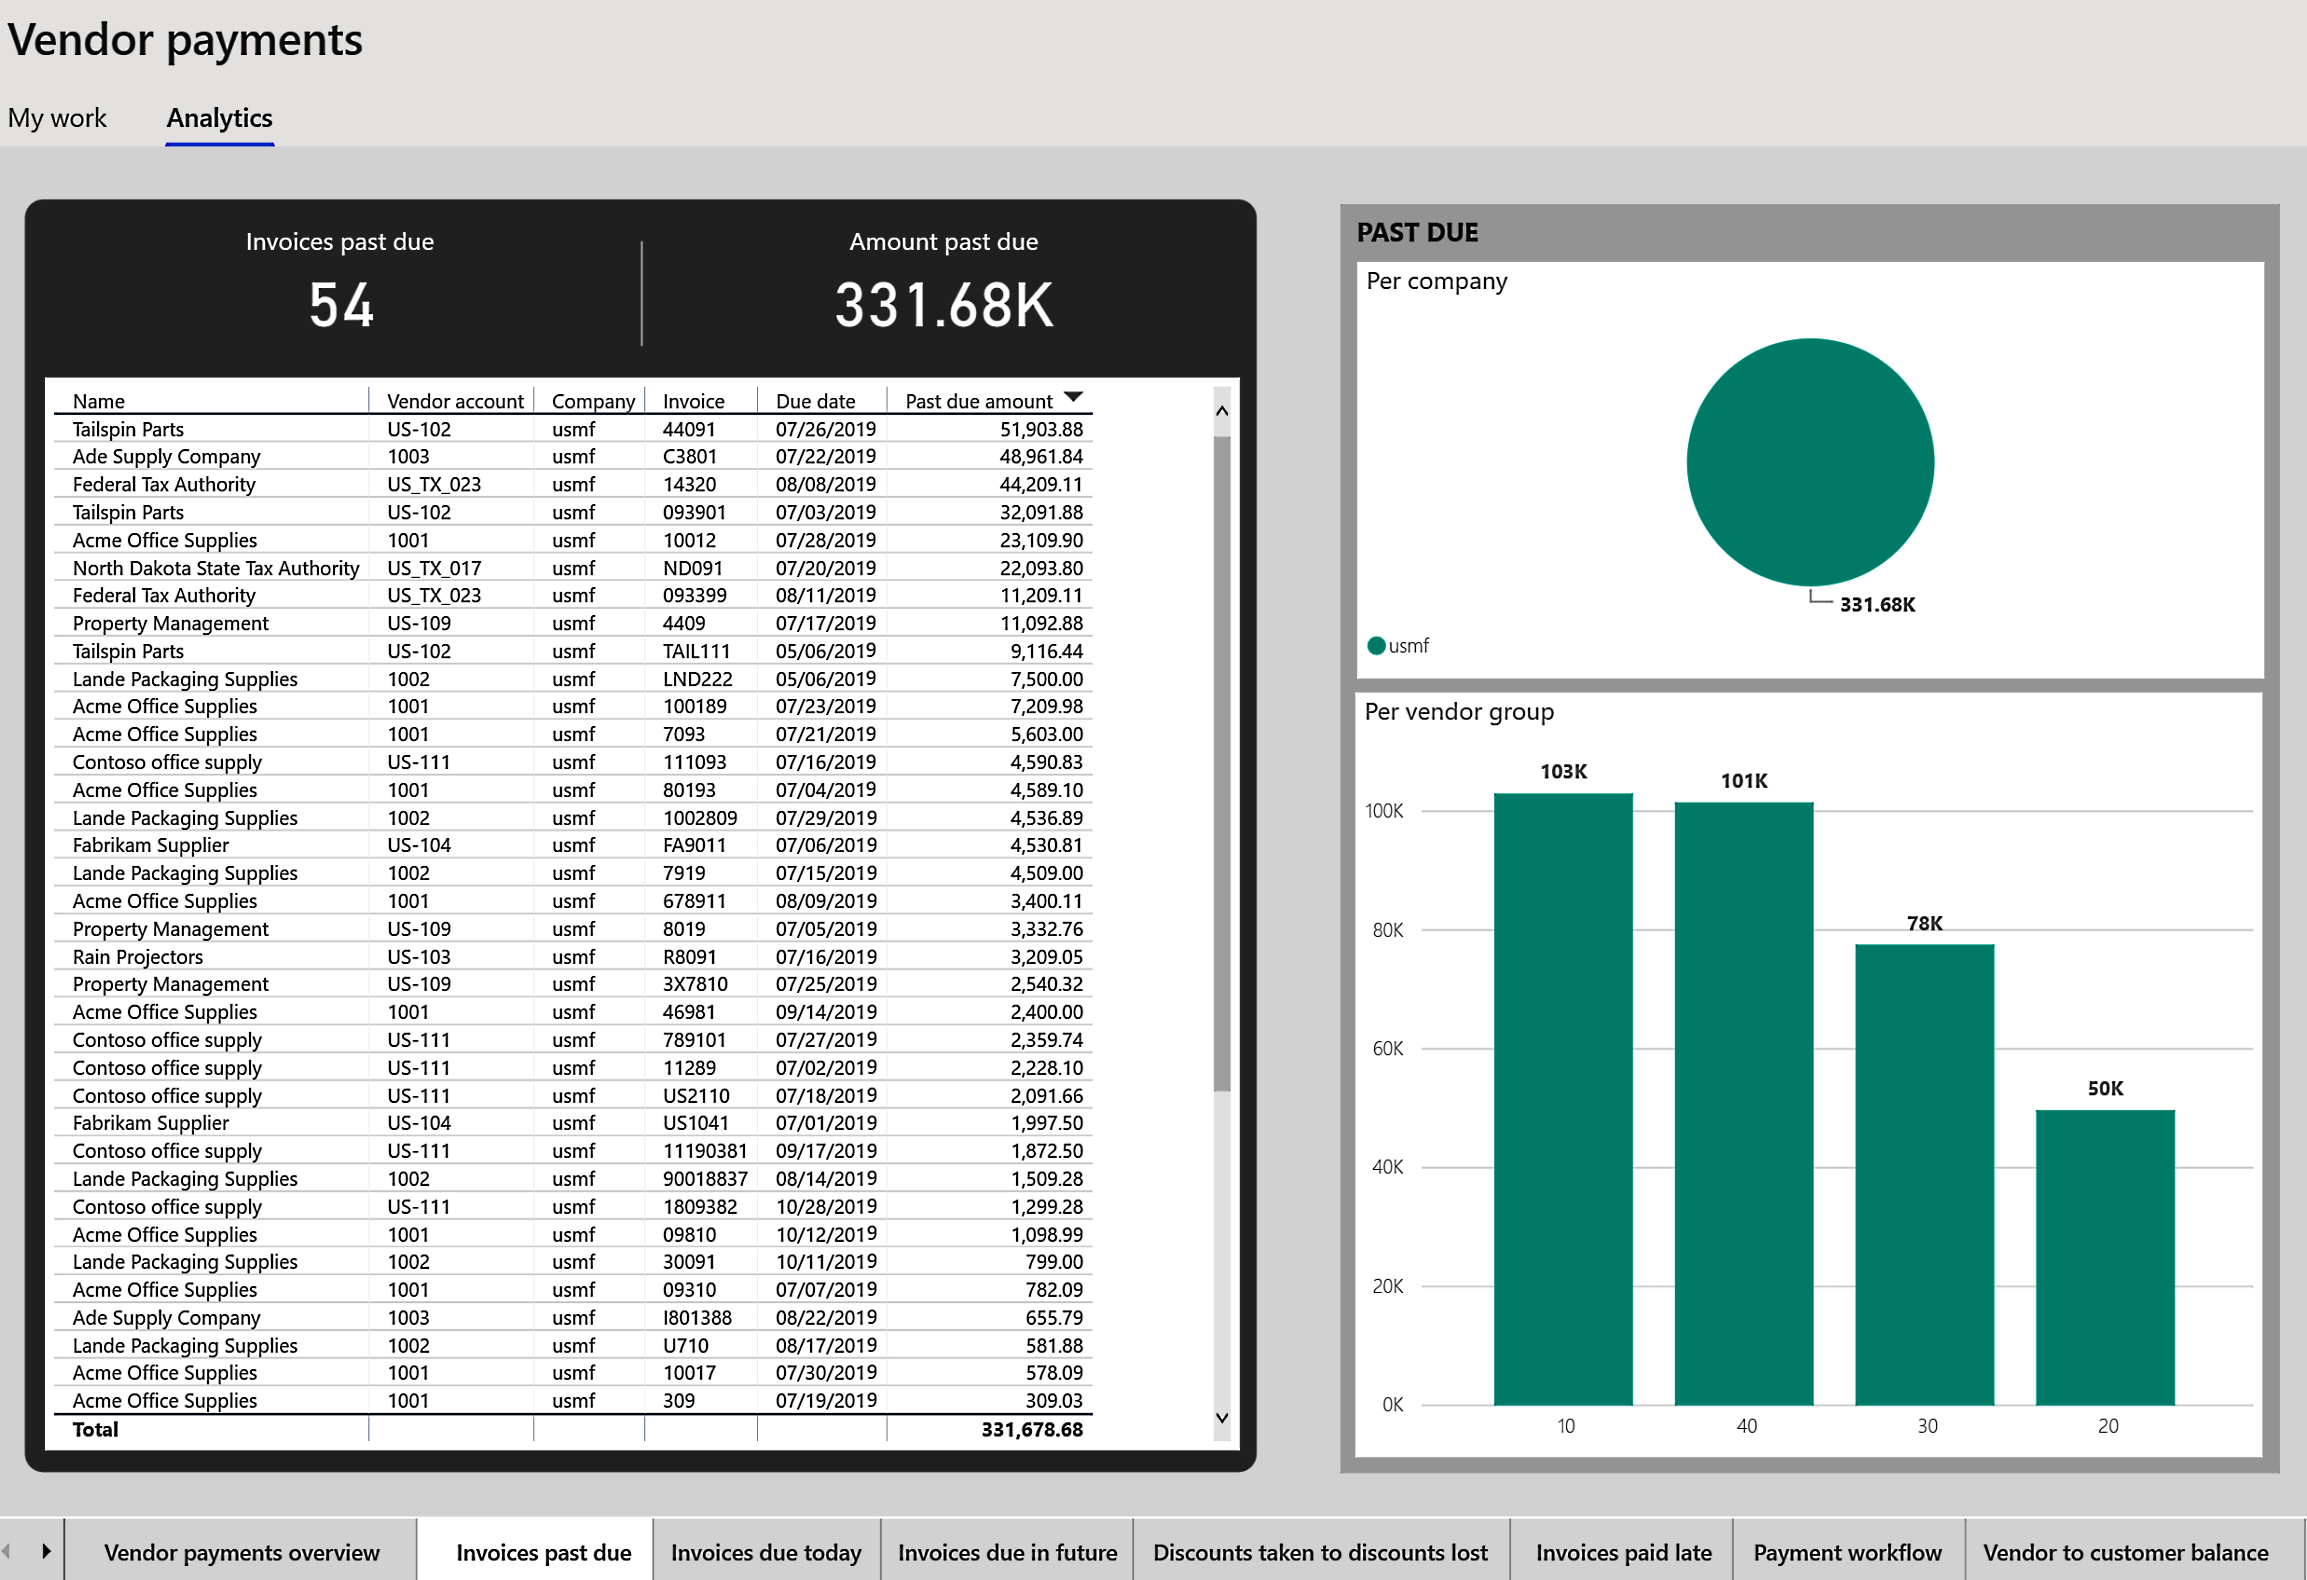The image size is (2307, 1580).
Task: Open Vendor to customer balance tab
Action: pos(2124,1552)
